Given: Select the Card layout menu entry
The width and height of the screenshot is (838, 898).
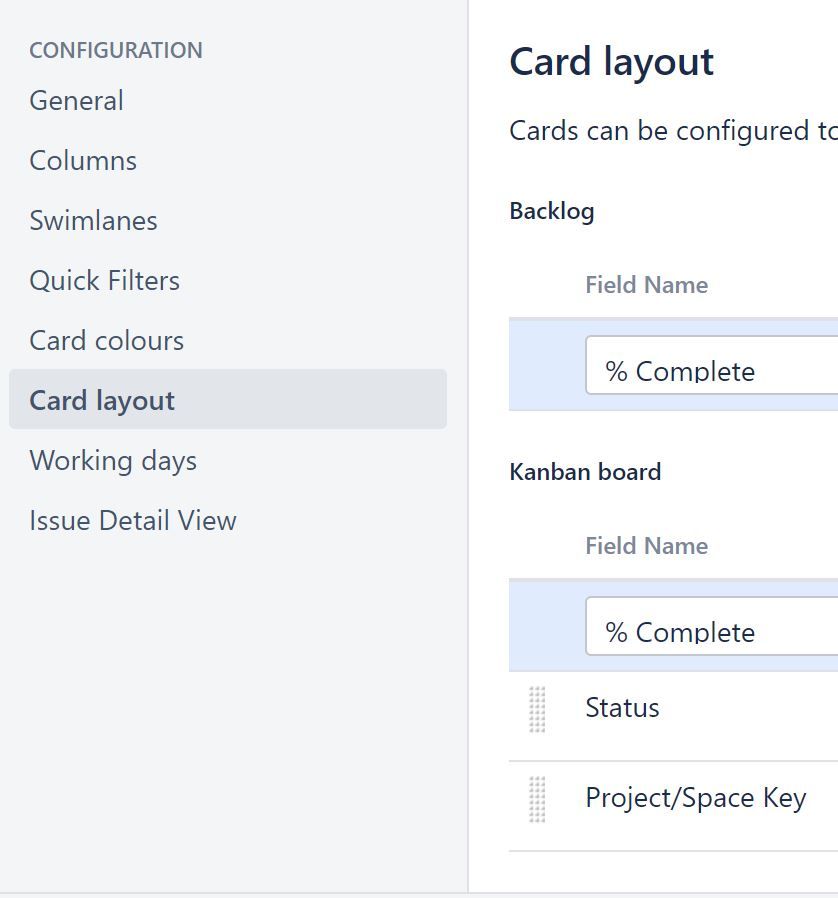Looking at the screenshot, I should (102, 400).
